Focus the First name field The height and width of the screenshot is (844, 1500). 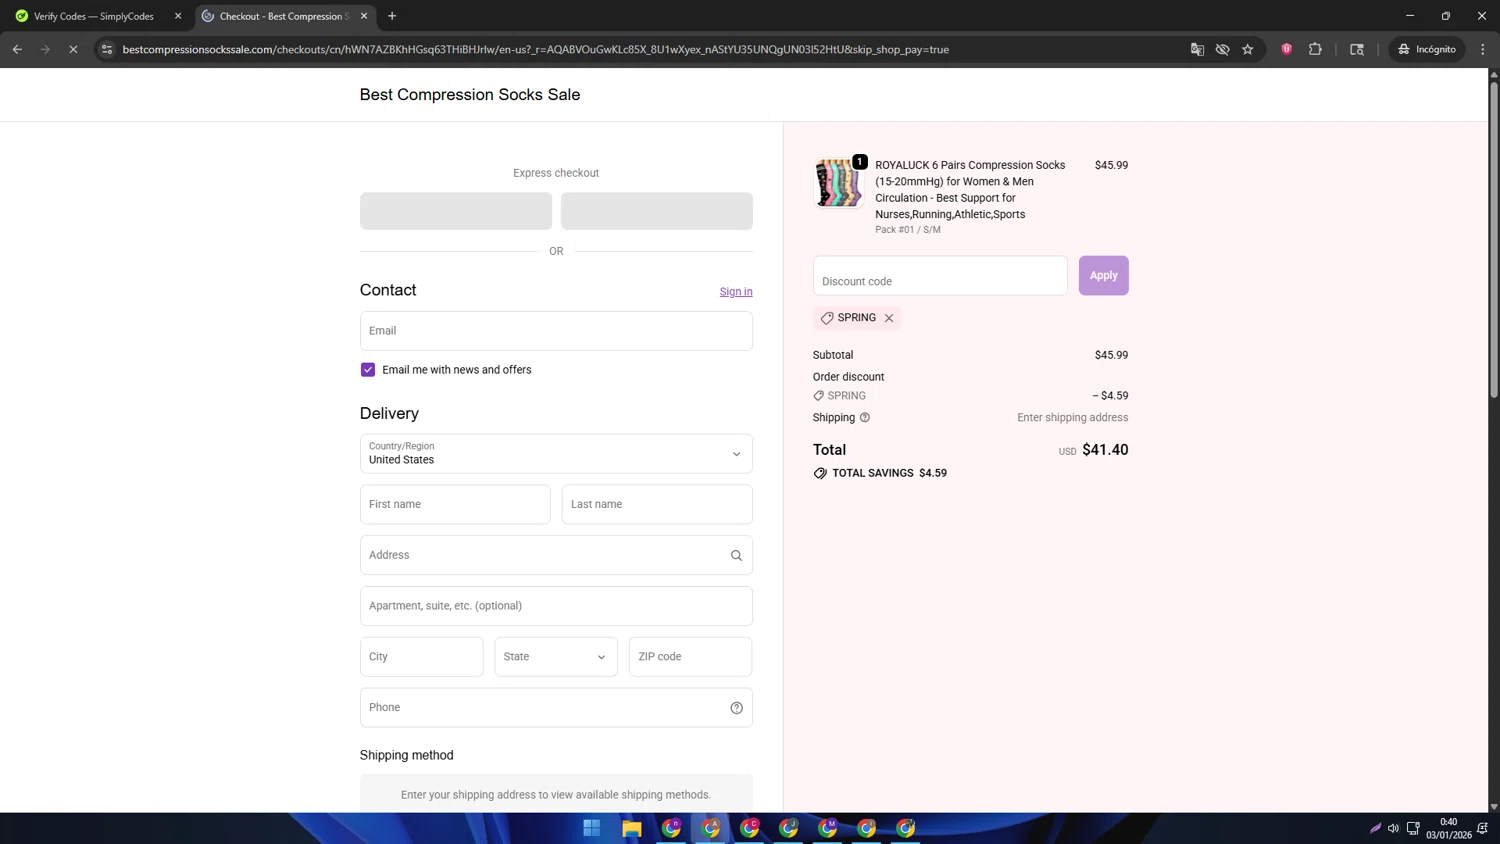tap(455, 505)
